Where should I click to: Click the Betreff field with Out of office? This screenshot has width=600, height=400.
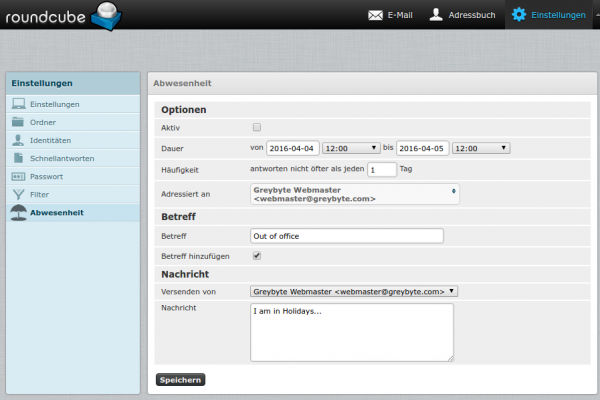click(x=346, y=236)
